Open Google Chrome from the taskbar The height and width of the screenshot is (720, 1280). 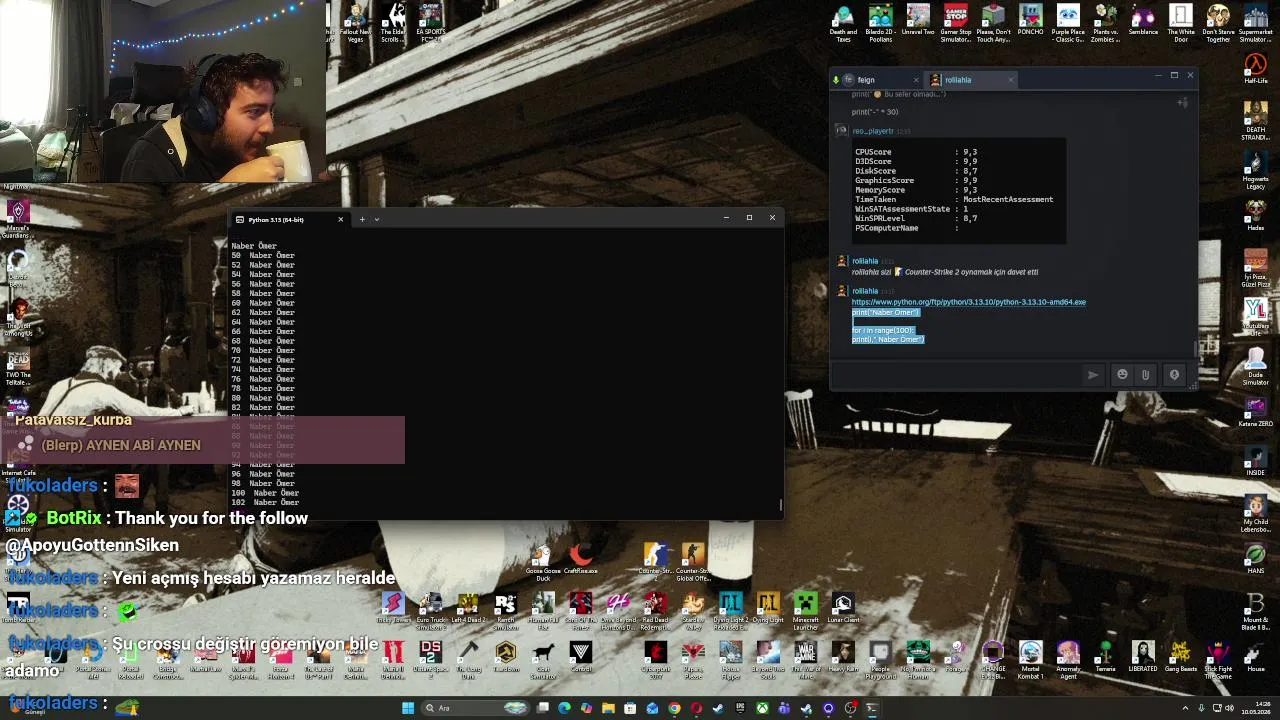[674, 708]
